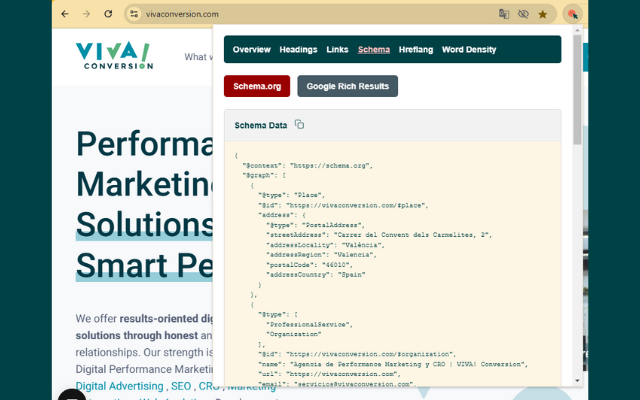Open the SEO extension icon in toolbar

pos(572,14)
